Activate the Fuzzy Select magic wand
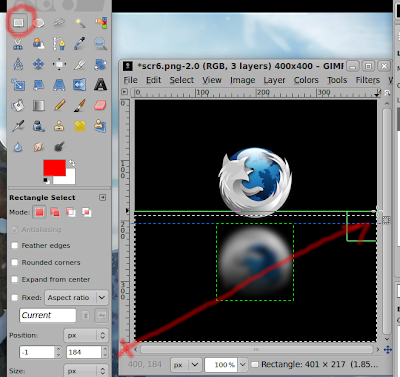This screenshot has height=377, width=400. (80, 23)
